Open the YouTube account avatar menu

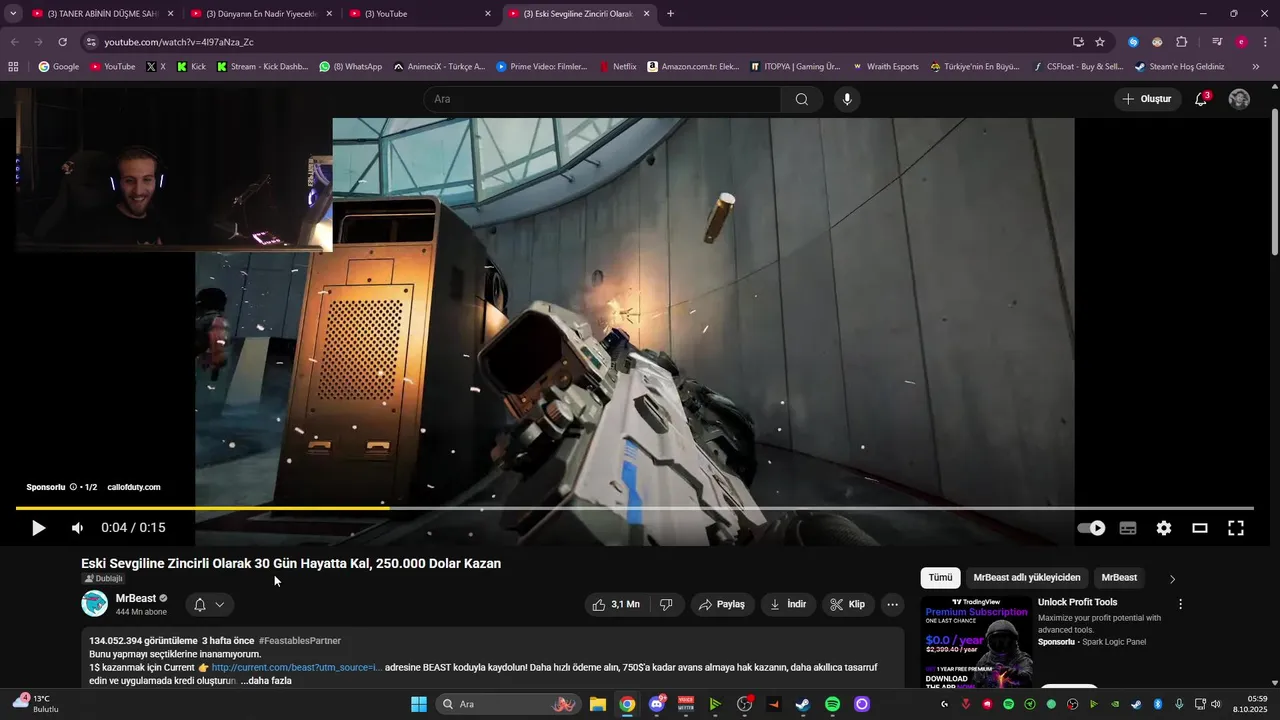1239,99
